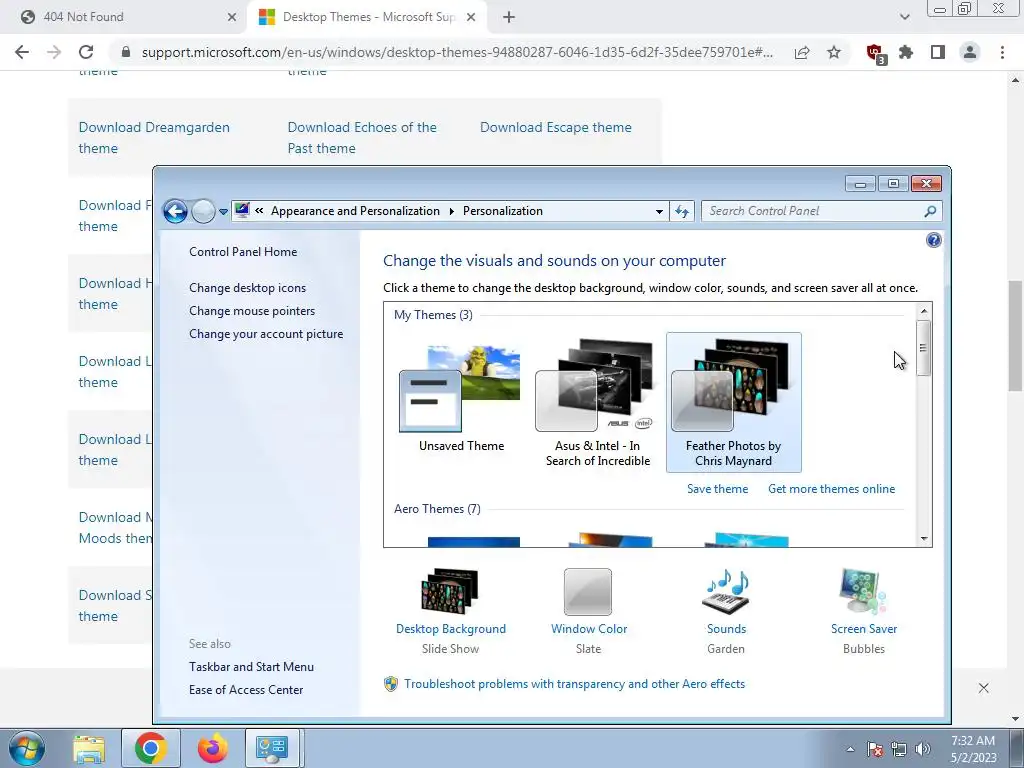Open File Explorer from taskbar

tap(89, 749)
